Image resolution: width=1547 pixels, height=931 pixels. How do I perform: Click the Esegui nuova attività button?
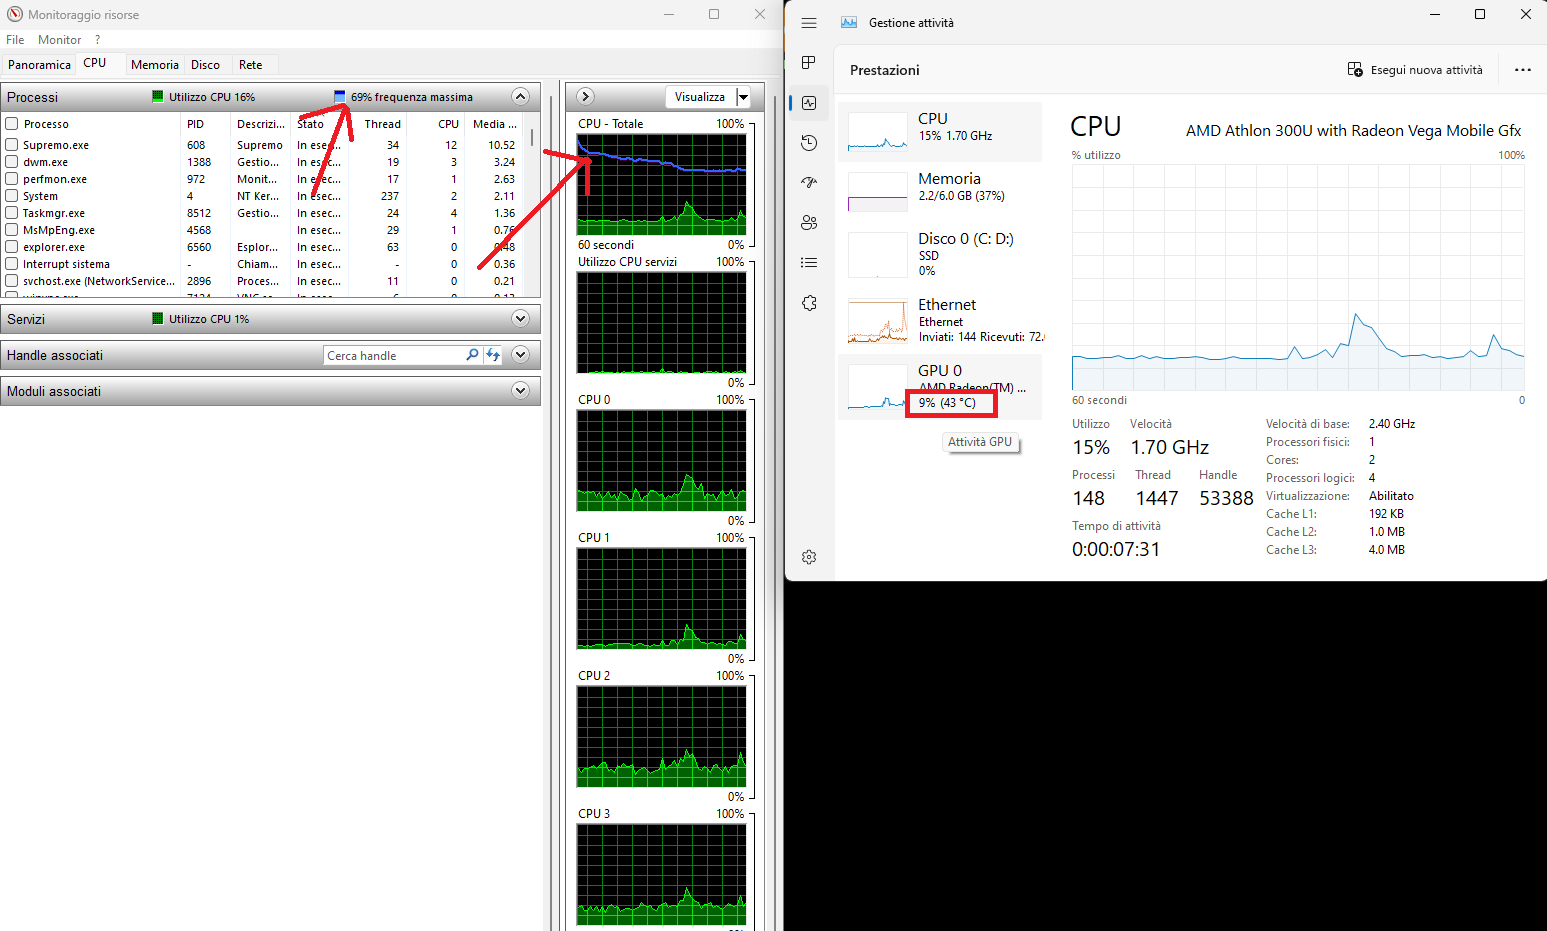pos(1416,70)
